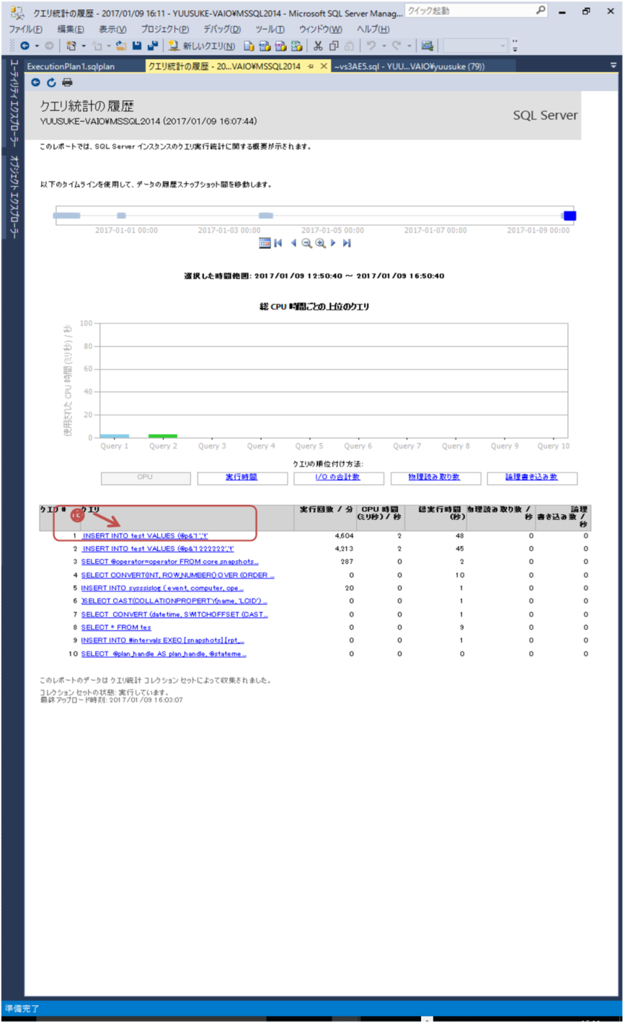This screenshot has height=1024, width=625.
Task: Step to previous snapshot arrow
Action: coord(293,243)
